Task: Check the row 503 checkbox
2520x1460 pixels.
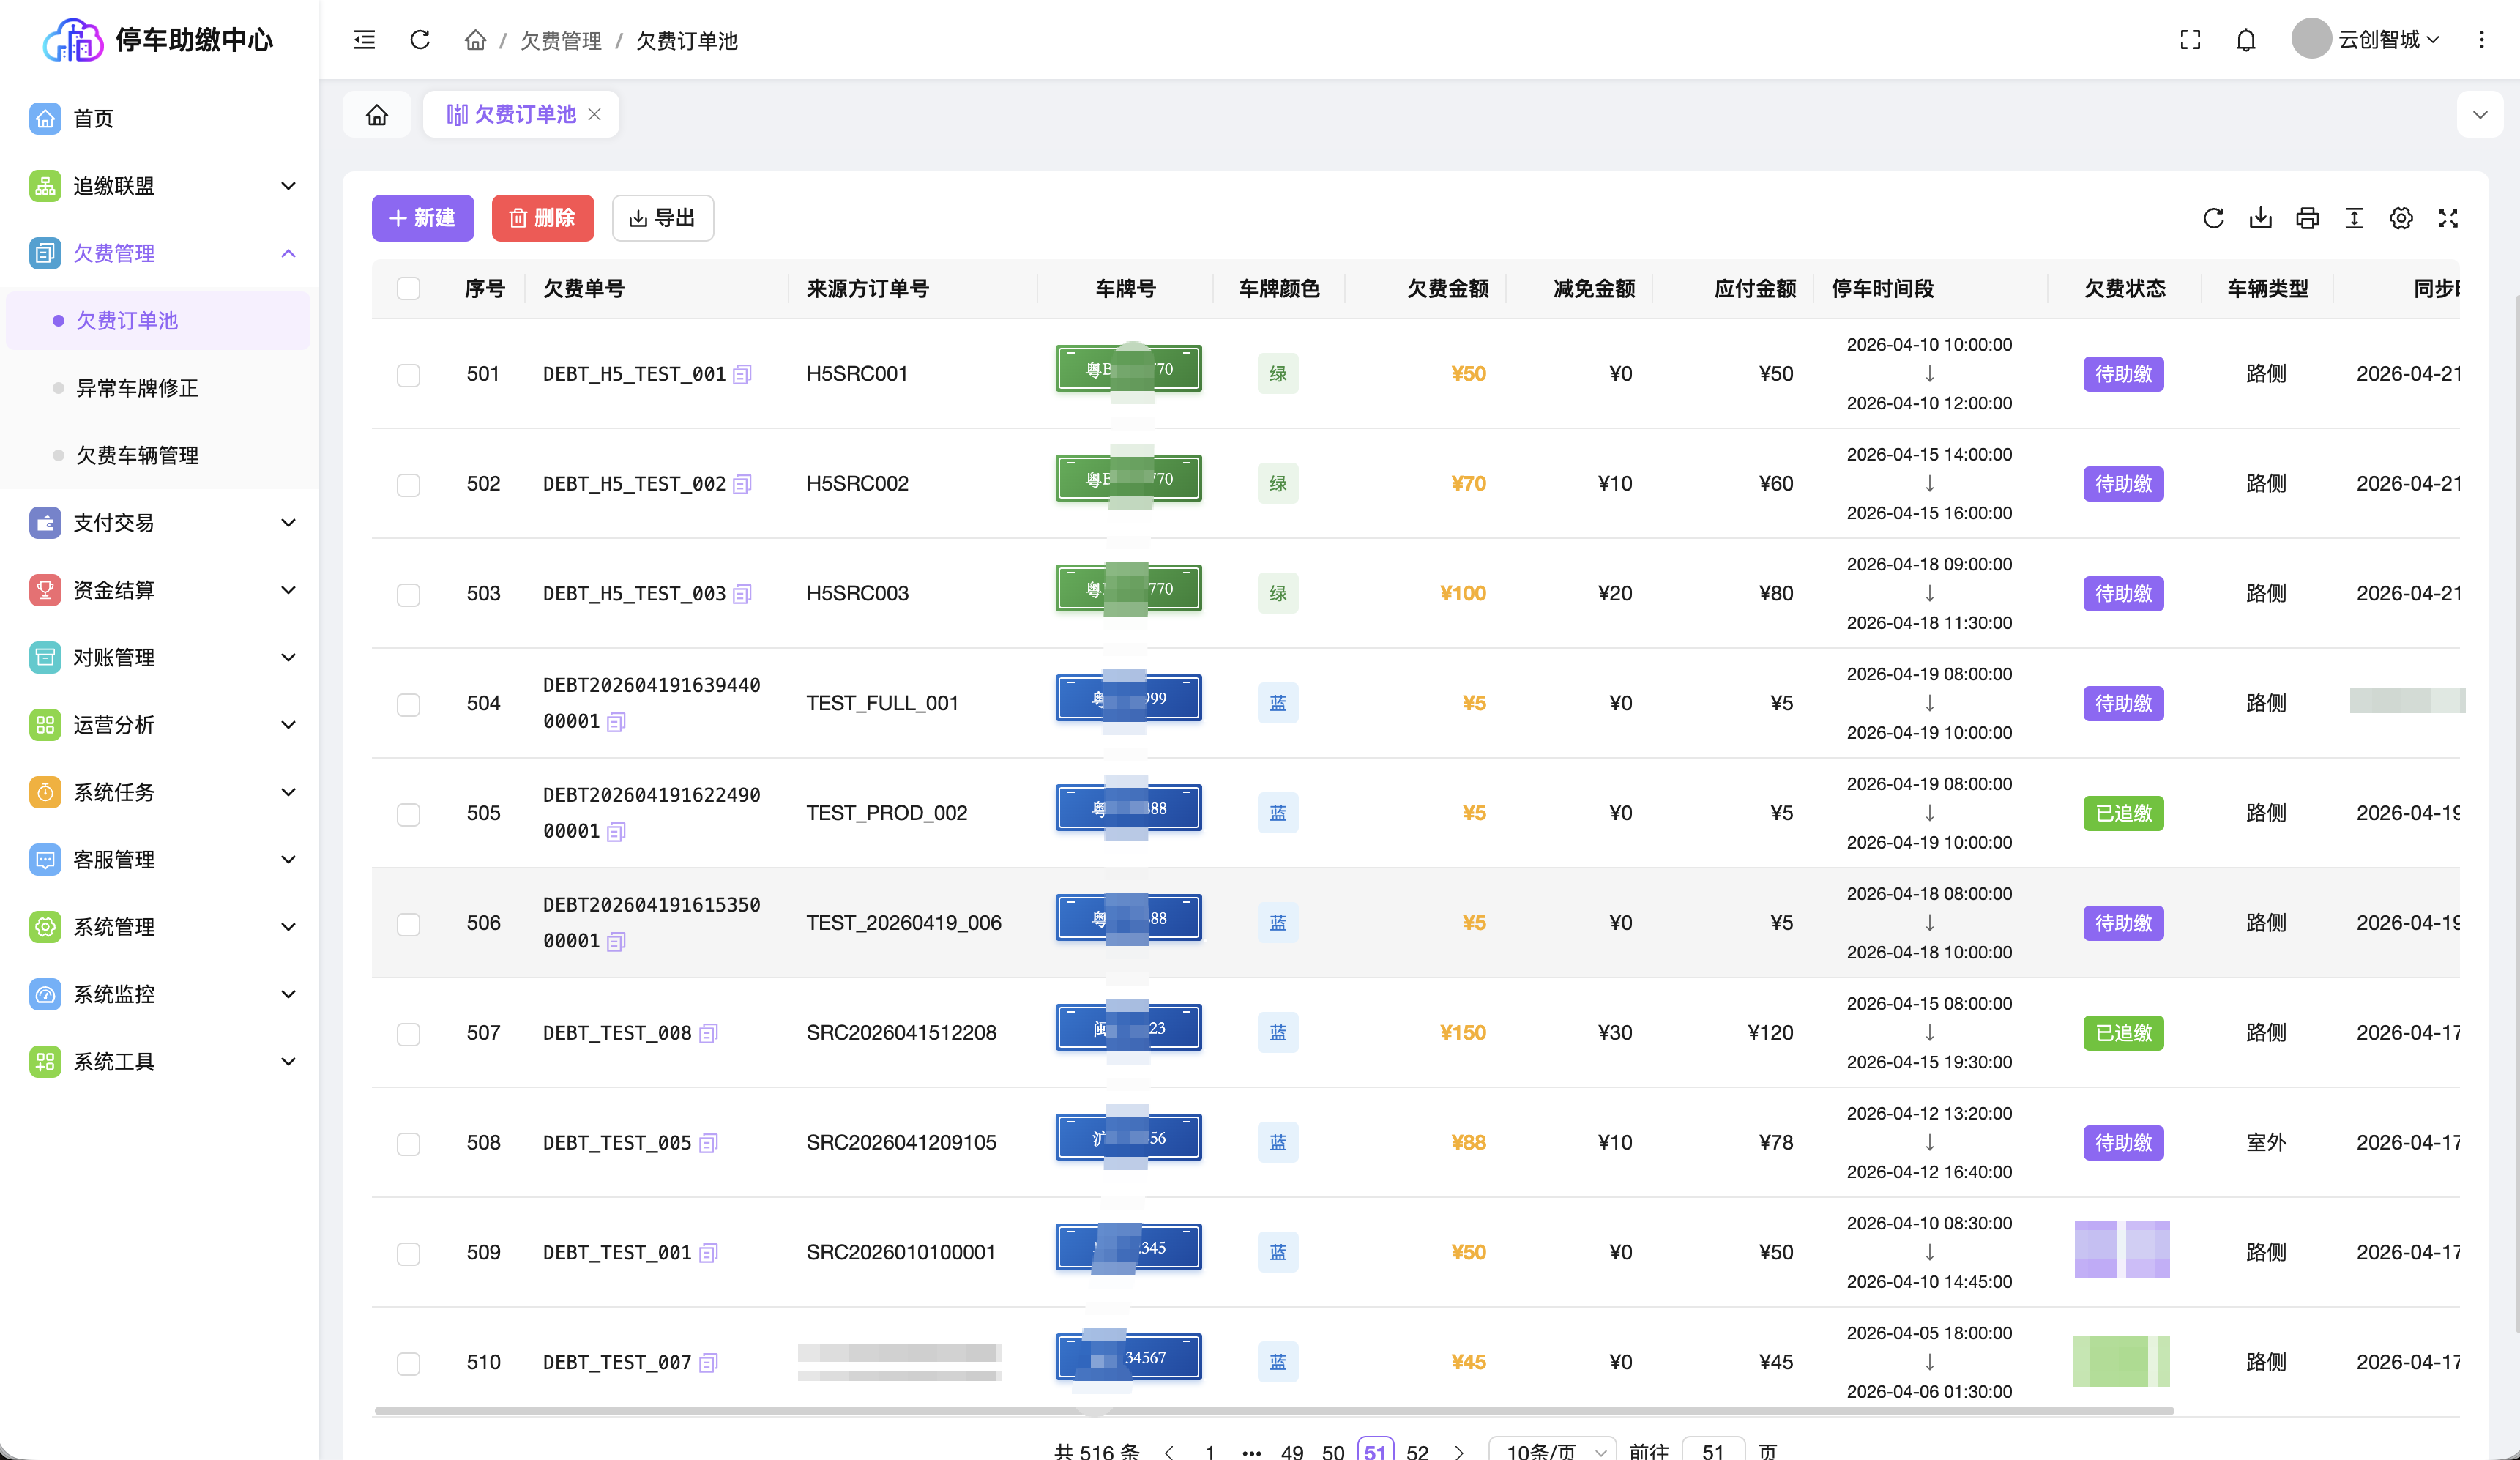Action: tap(408, 595)
